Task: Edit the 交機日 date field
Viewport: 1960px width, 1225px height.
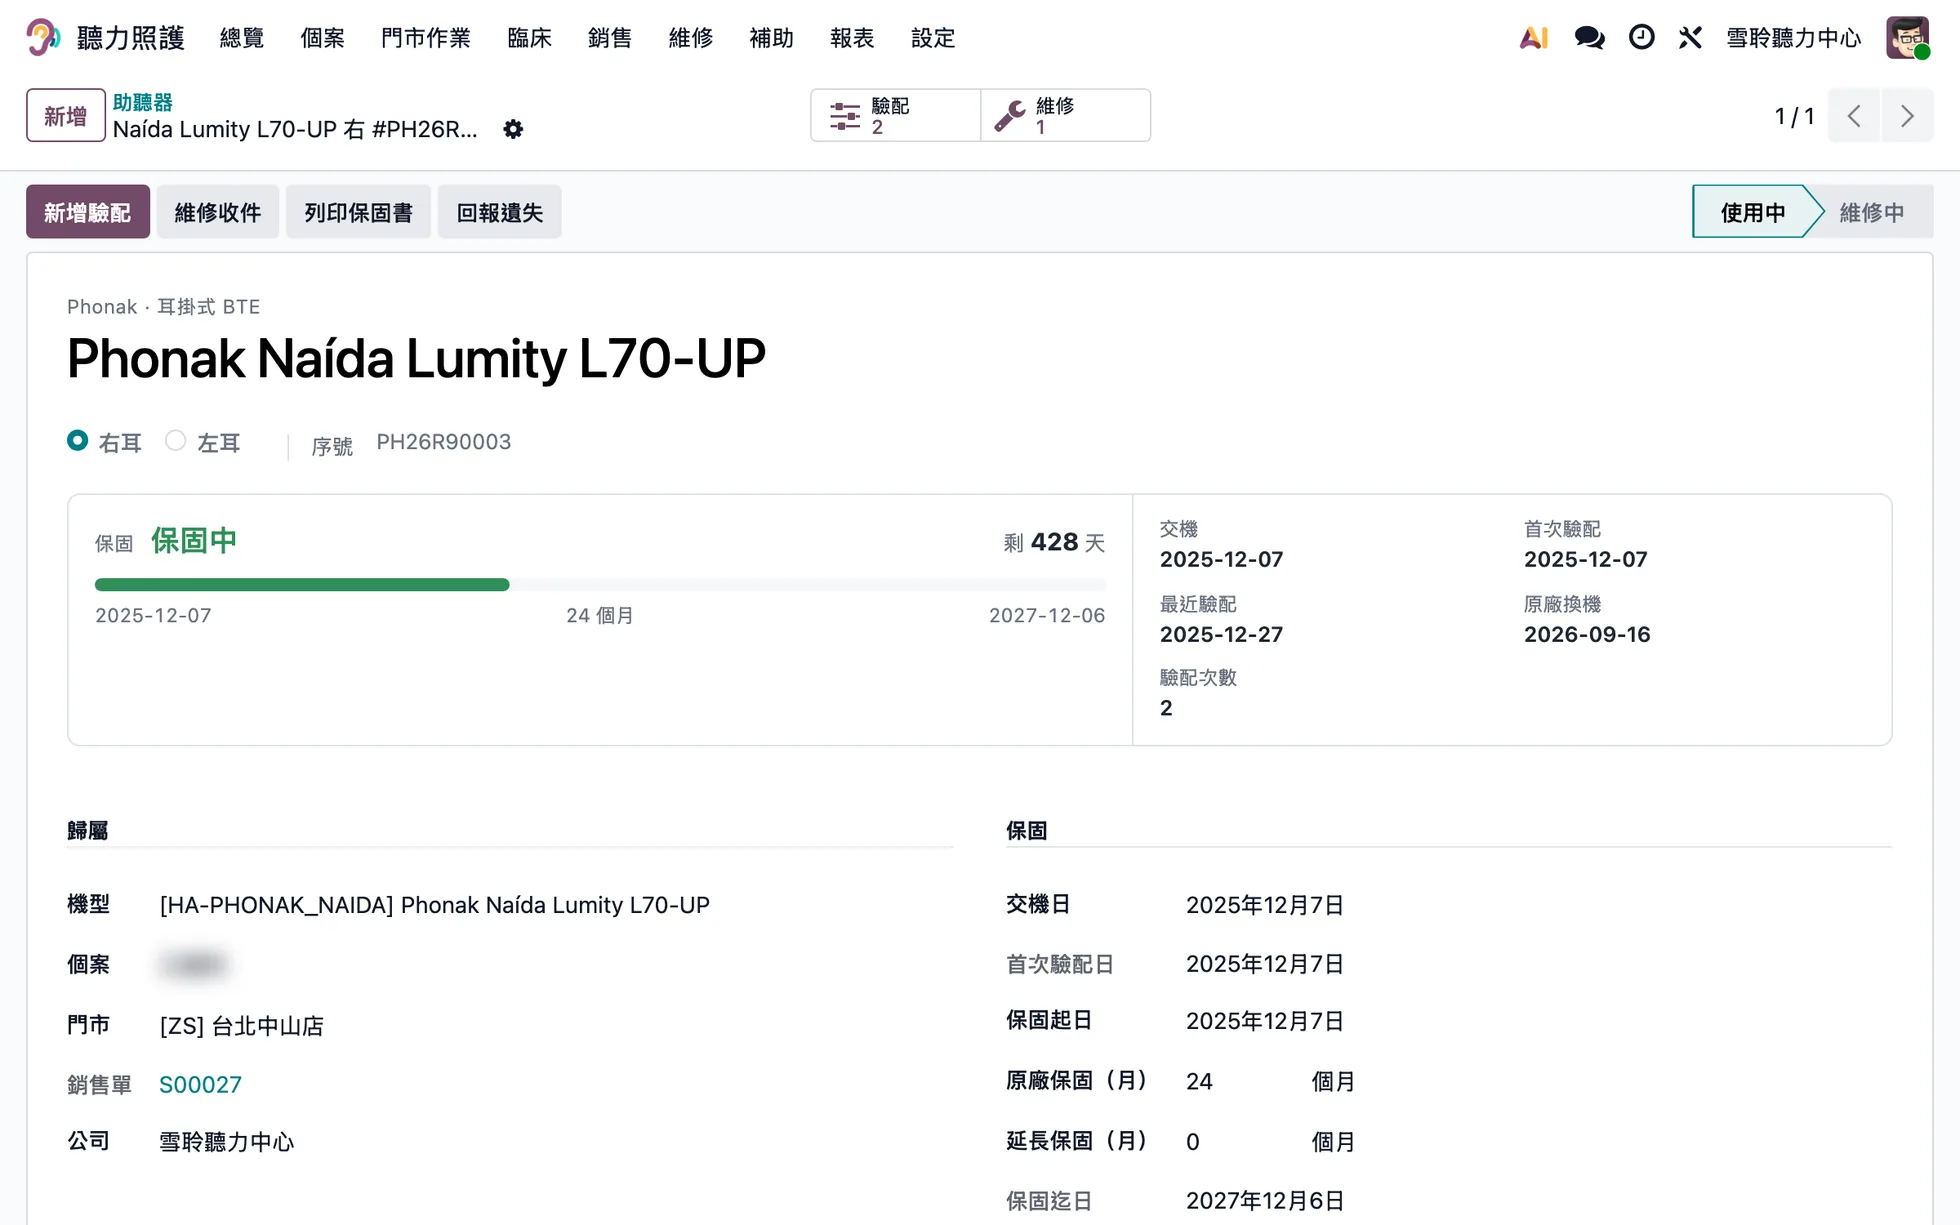Action: click(1264, 905)
